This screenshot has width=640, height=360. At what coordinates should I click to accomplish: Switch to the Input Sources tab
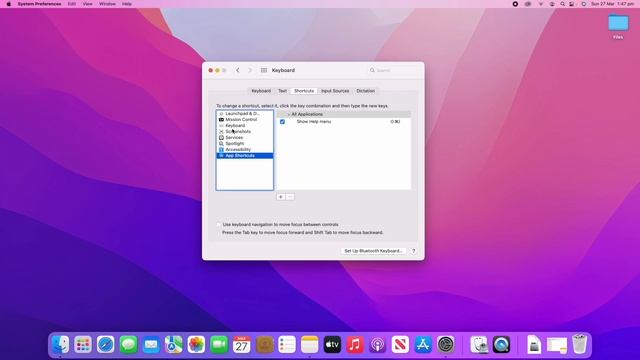click(x=335, y=91)
